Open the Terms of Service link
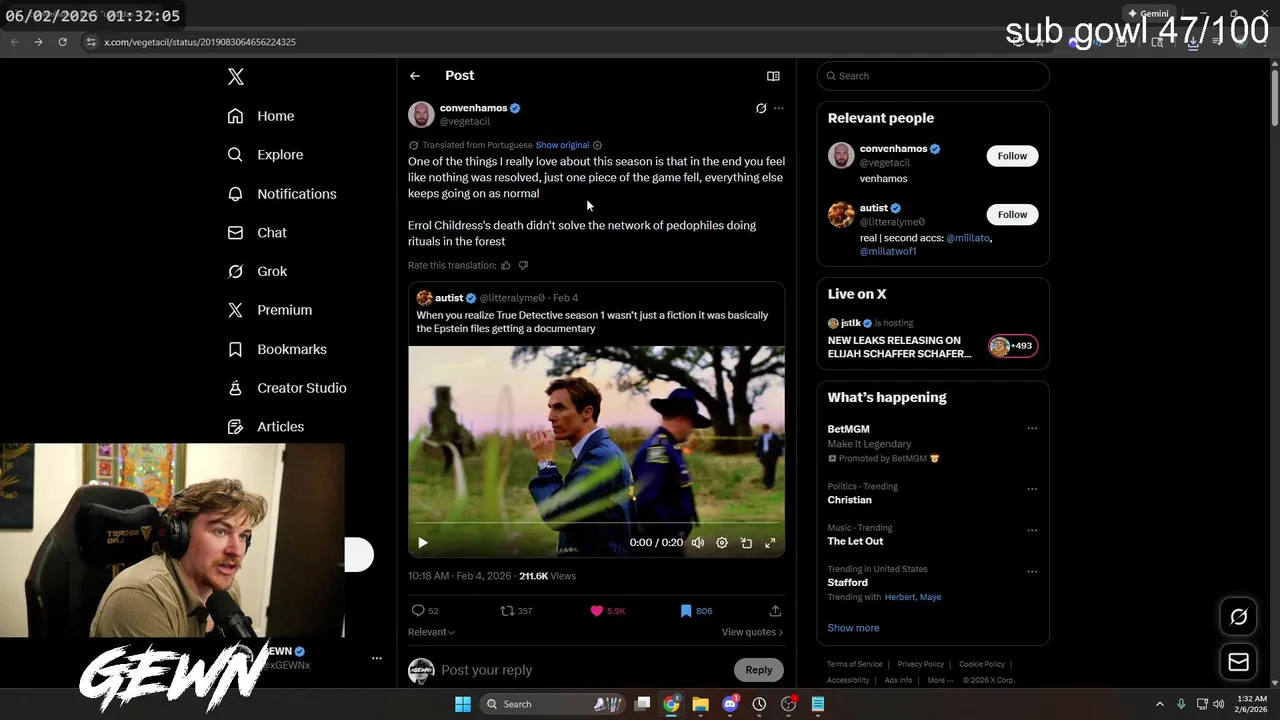The height and width of the screenshot is (720, 1280). pos(855,664)
